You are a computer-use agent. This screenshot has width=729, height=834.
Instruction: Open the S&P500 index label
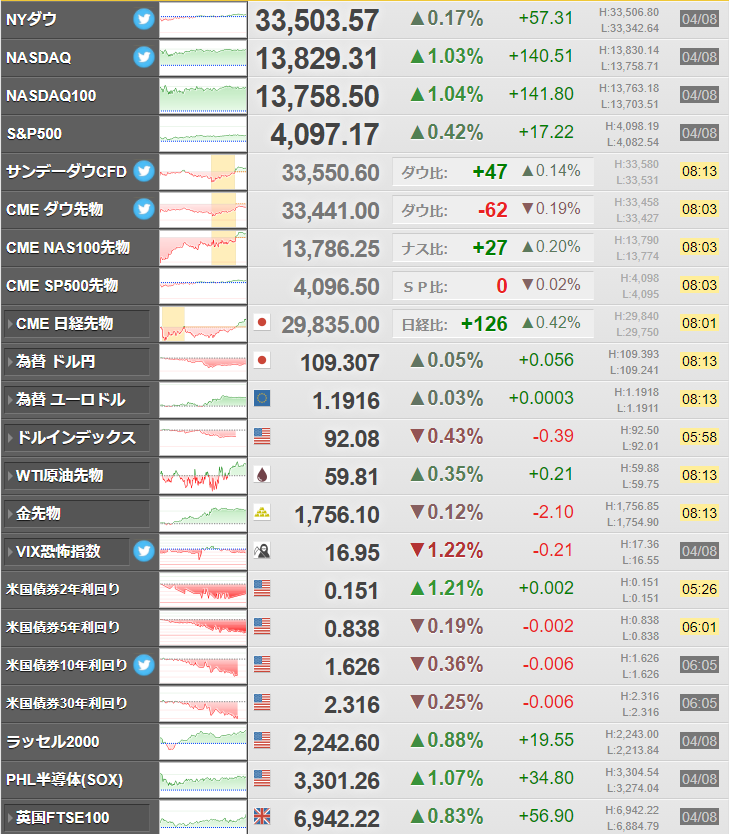pos(34,134)
